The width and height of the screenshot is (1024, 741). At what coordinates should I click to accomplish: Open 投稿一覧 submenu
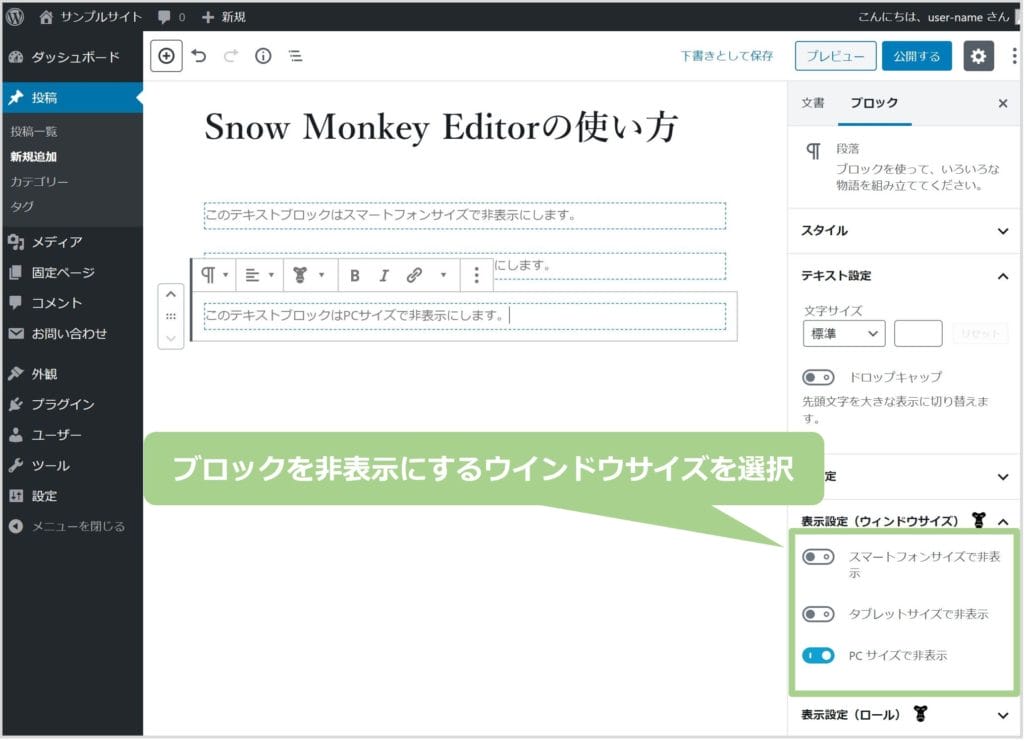point(34,132)
